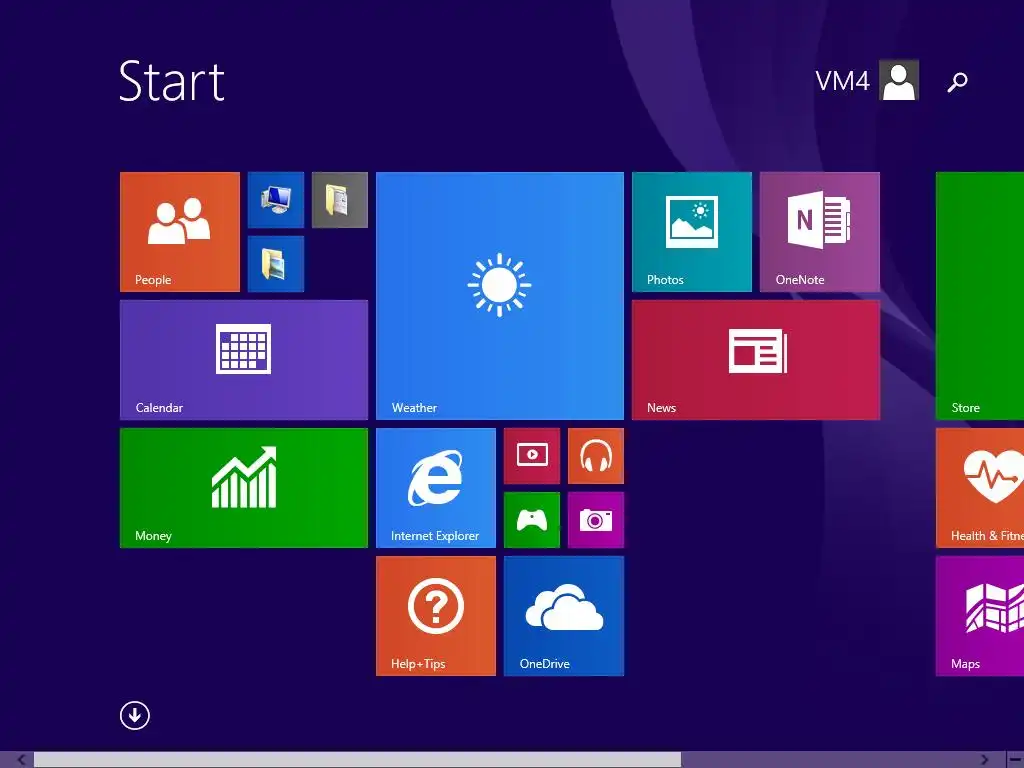Open the Calendar tile
This screenshot has width=1024, height=768.
[244, 360]
